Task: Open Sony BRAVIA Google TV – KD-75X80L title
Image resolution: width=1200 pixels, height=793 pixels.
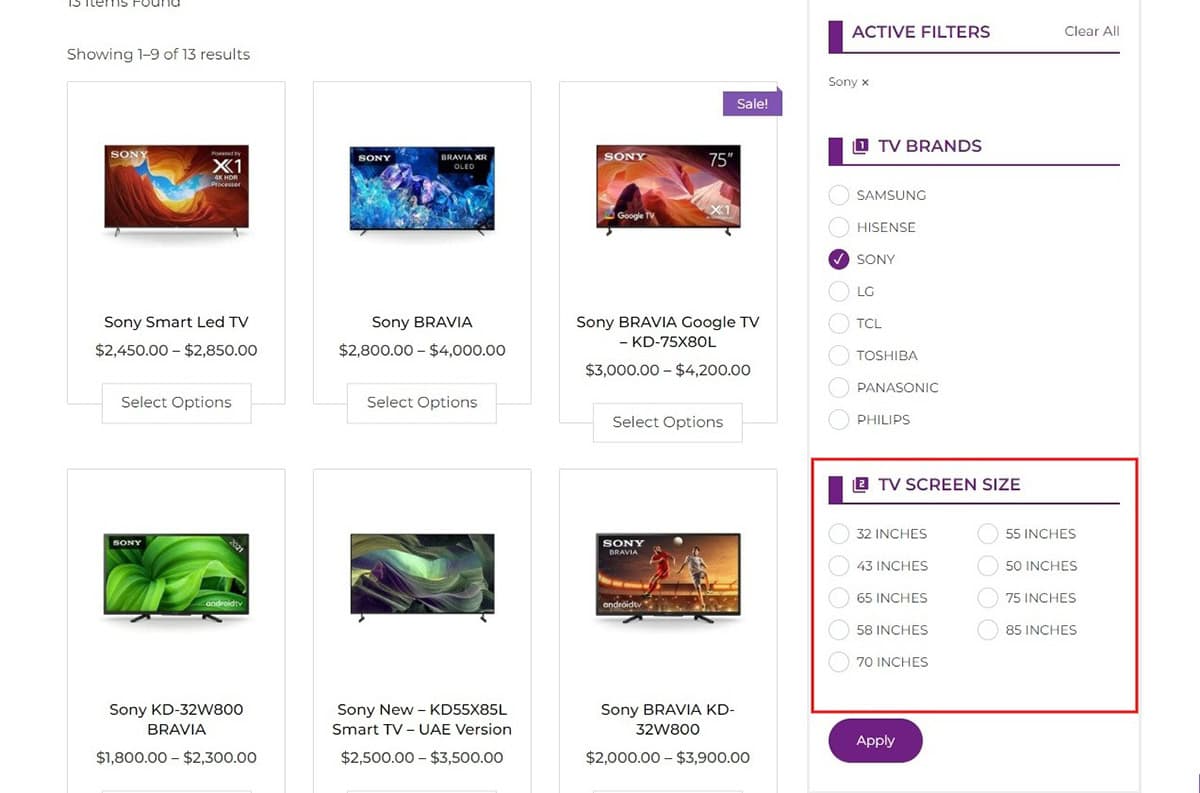Action: pyautogui.click(x=668, y=332)
